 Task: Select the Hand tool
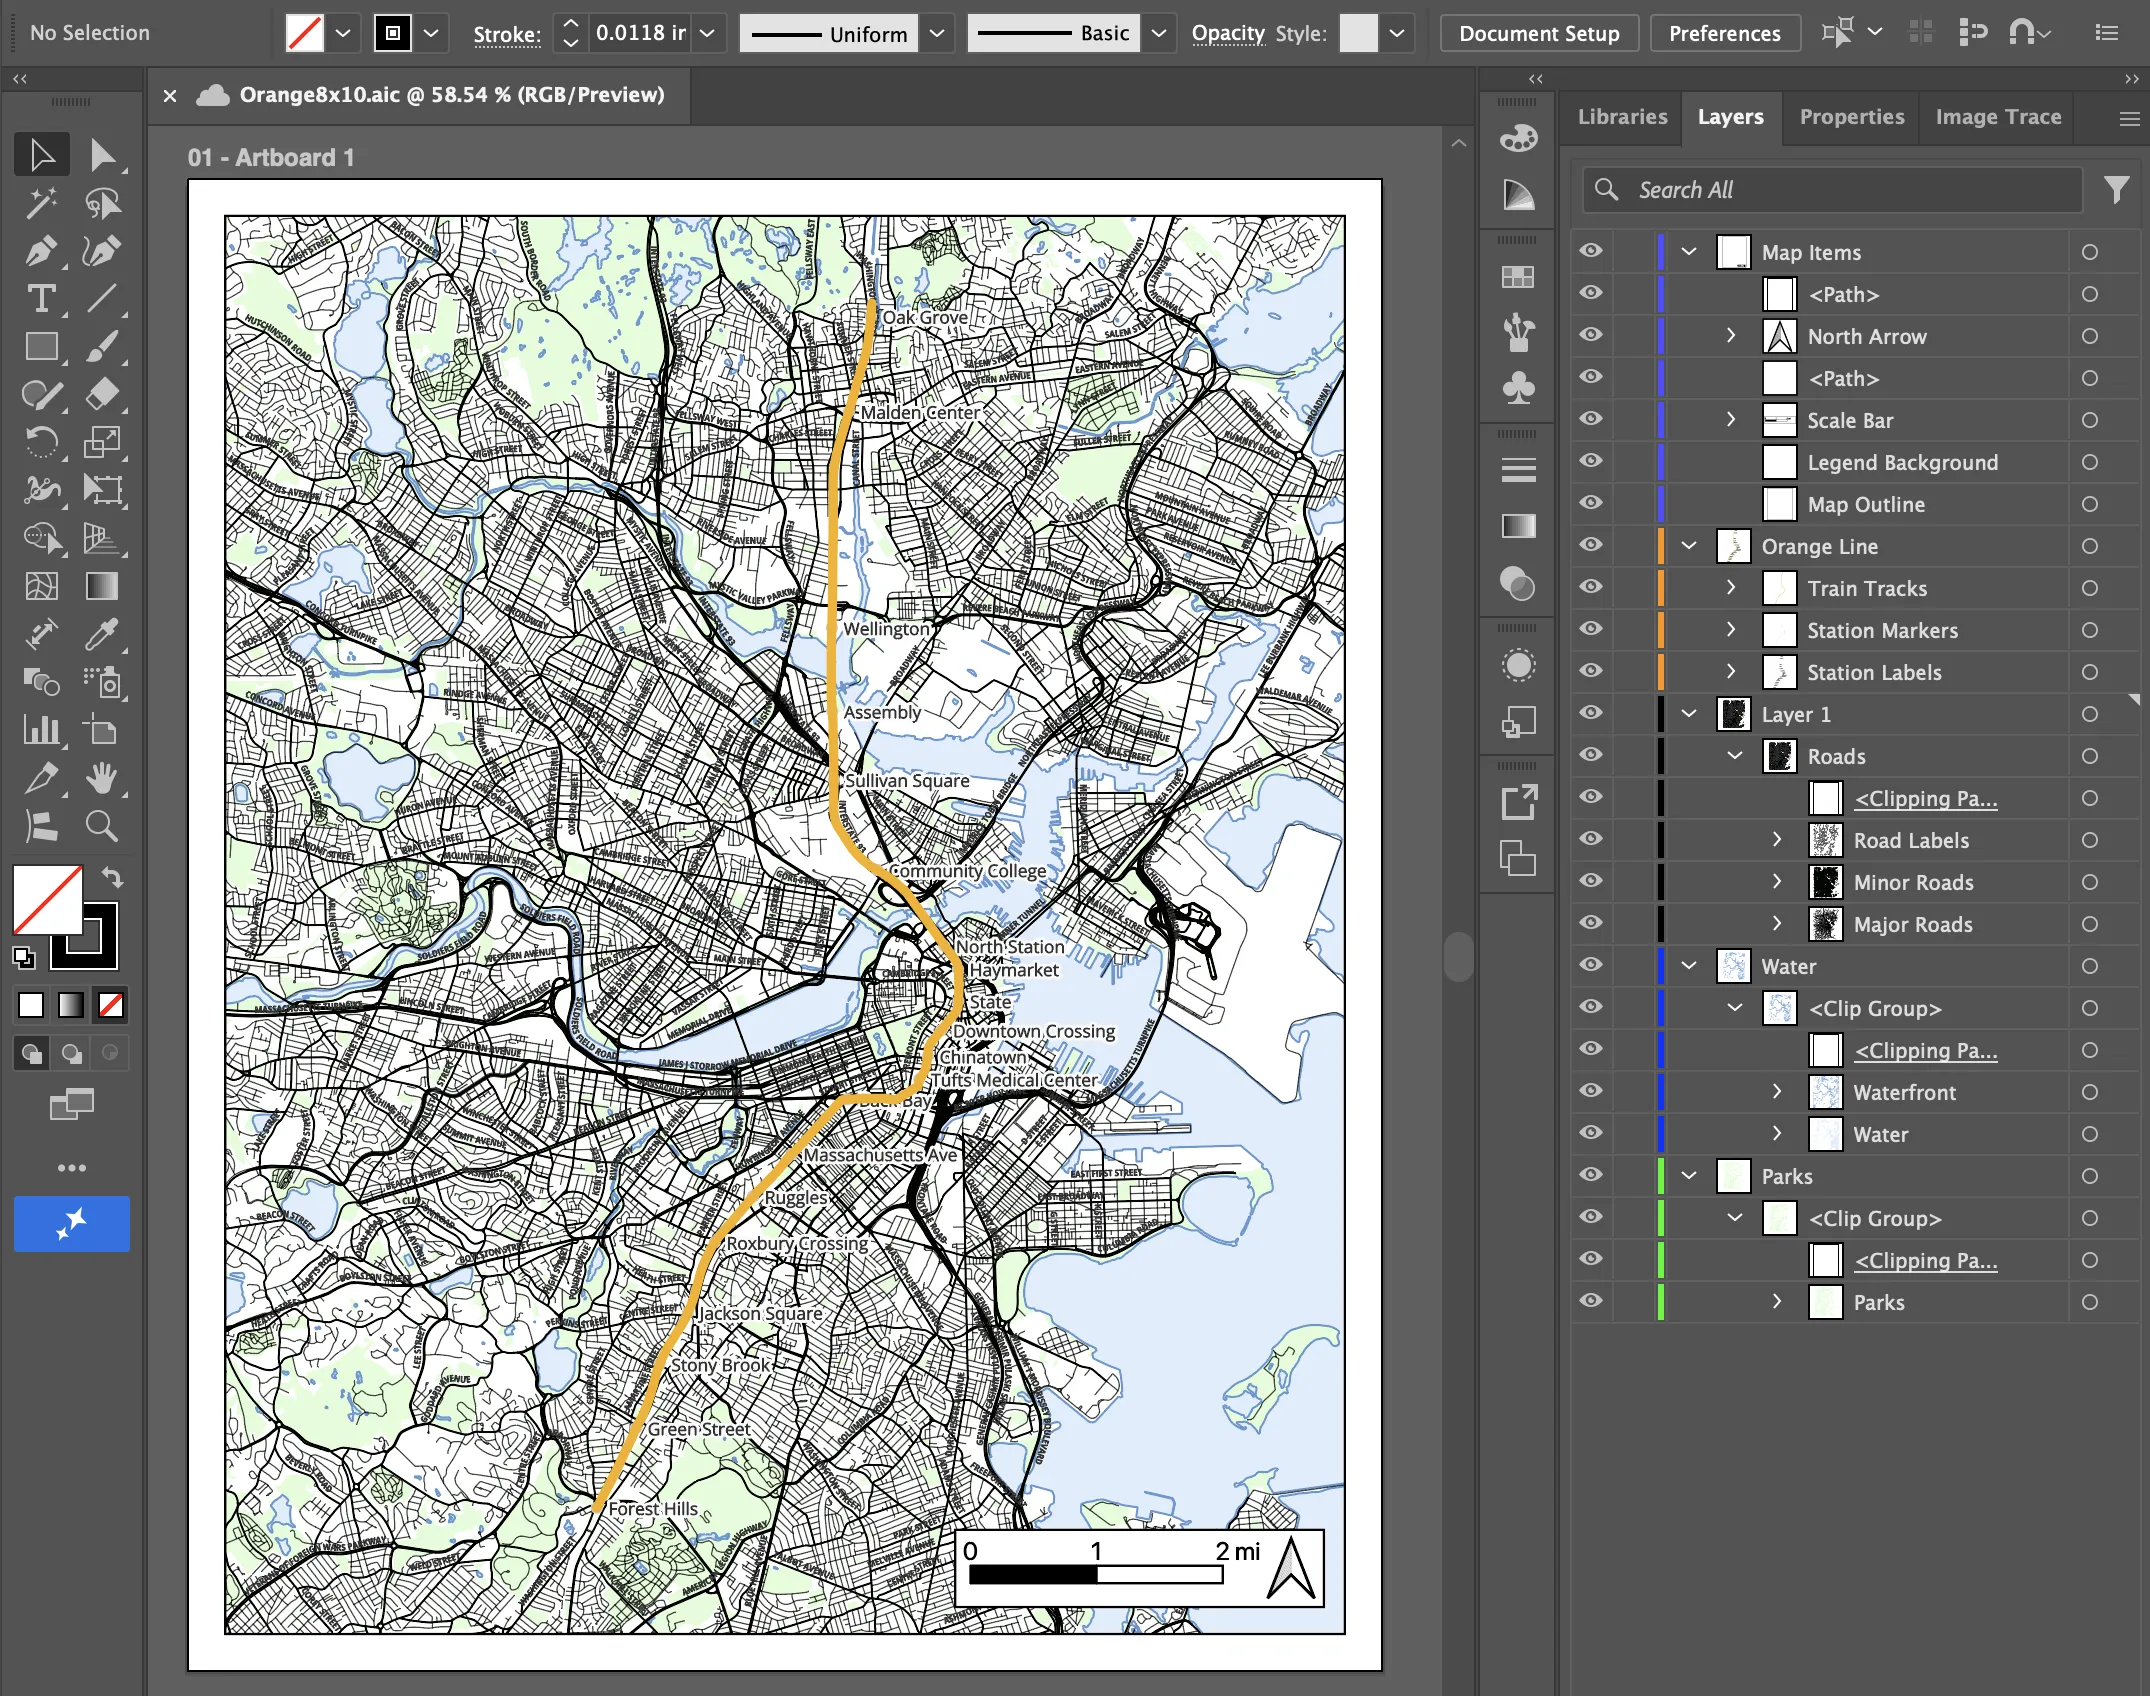pyautogui.click(x=102, y=778)
